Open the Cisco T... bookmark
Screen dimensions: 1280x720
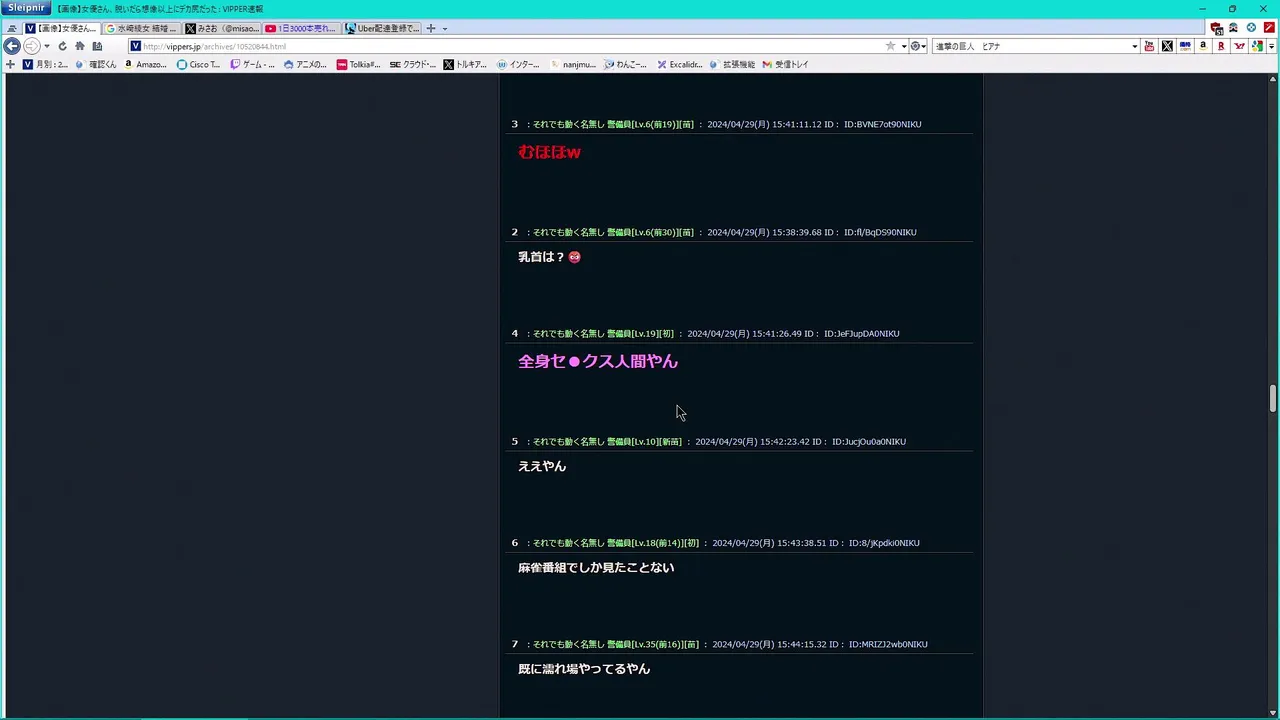coord(198,64)
